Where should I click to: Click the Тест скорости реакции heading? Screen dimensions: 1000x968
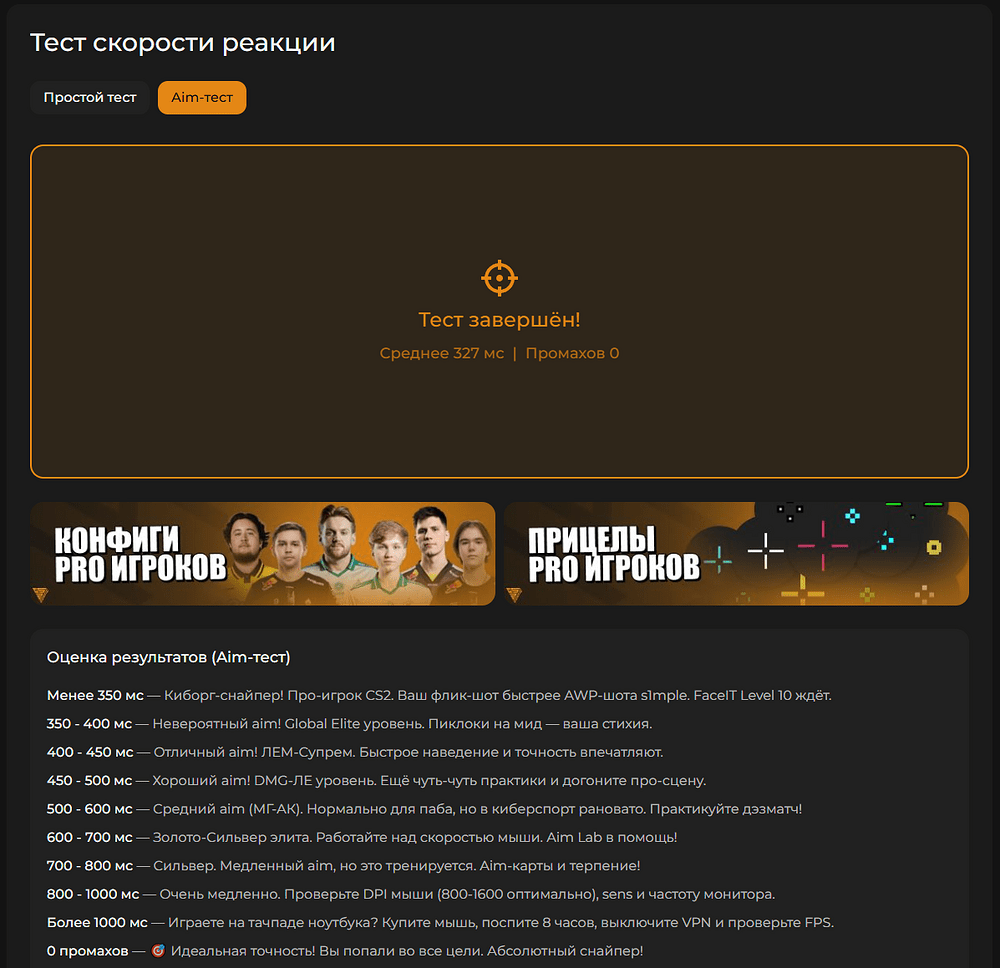[182, 43]
